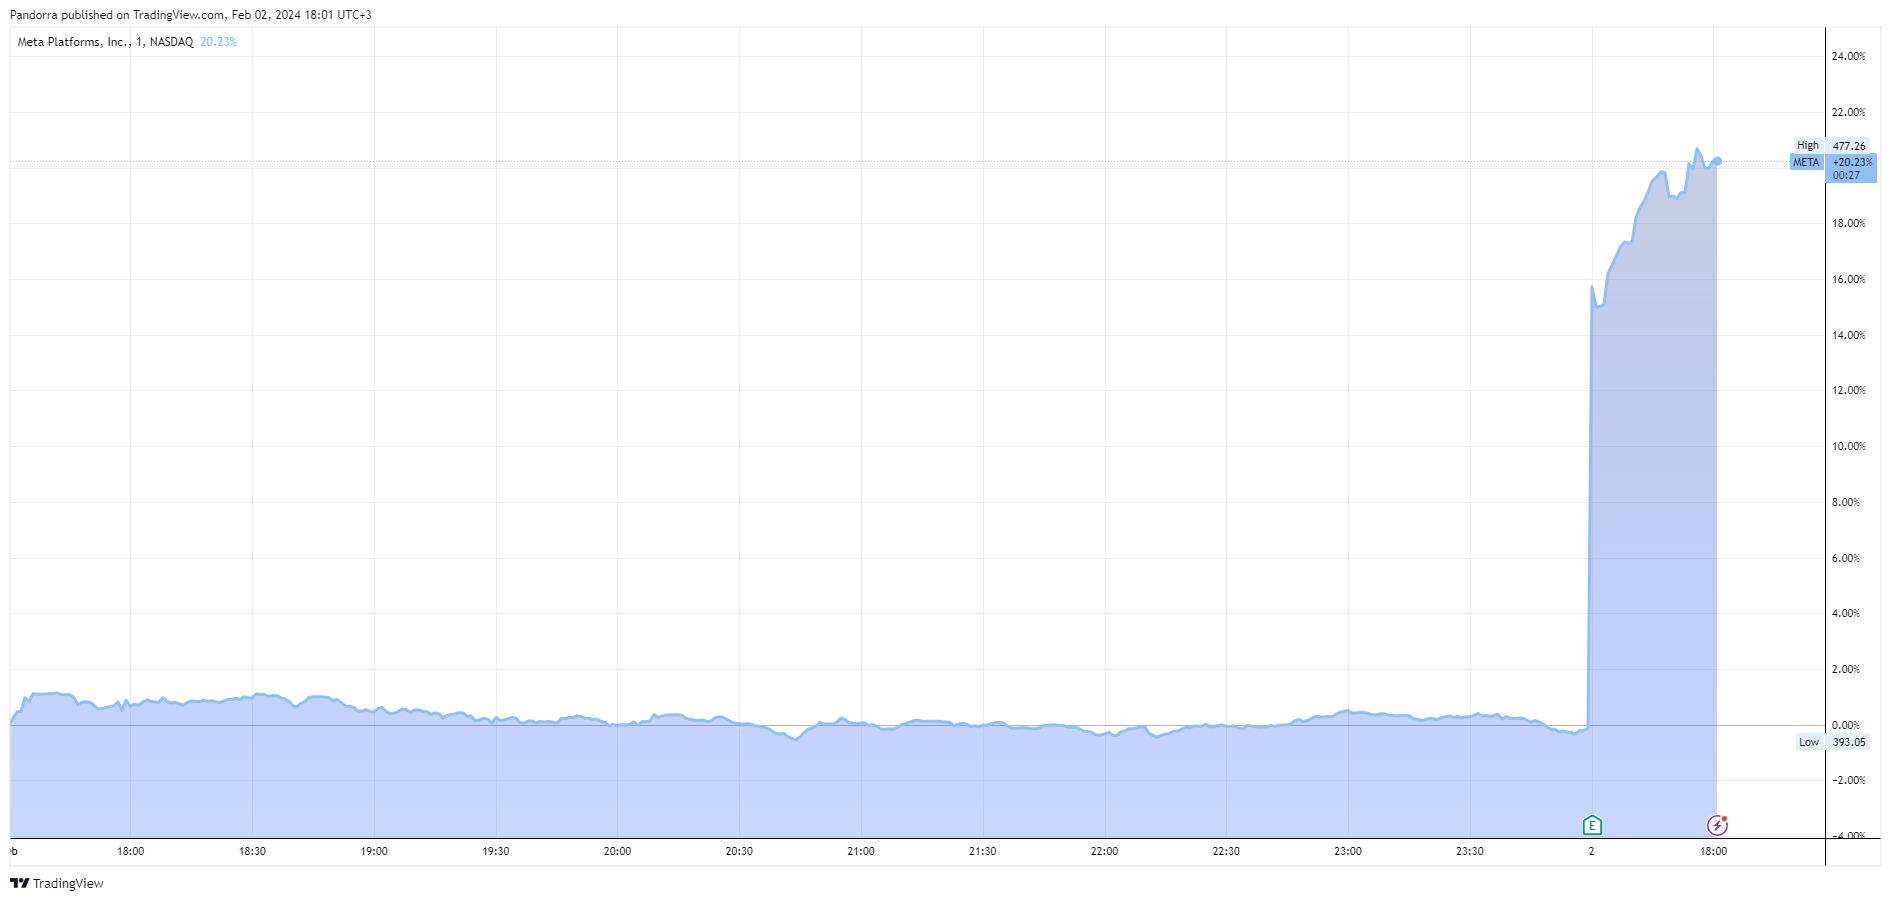
Task: Click the blue META tag on the price axis
Action: (1806, 162)
